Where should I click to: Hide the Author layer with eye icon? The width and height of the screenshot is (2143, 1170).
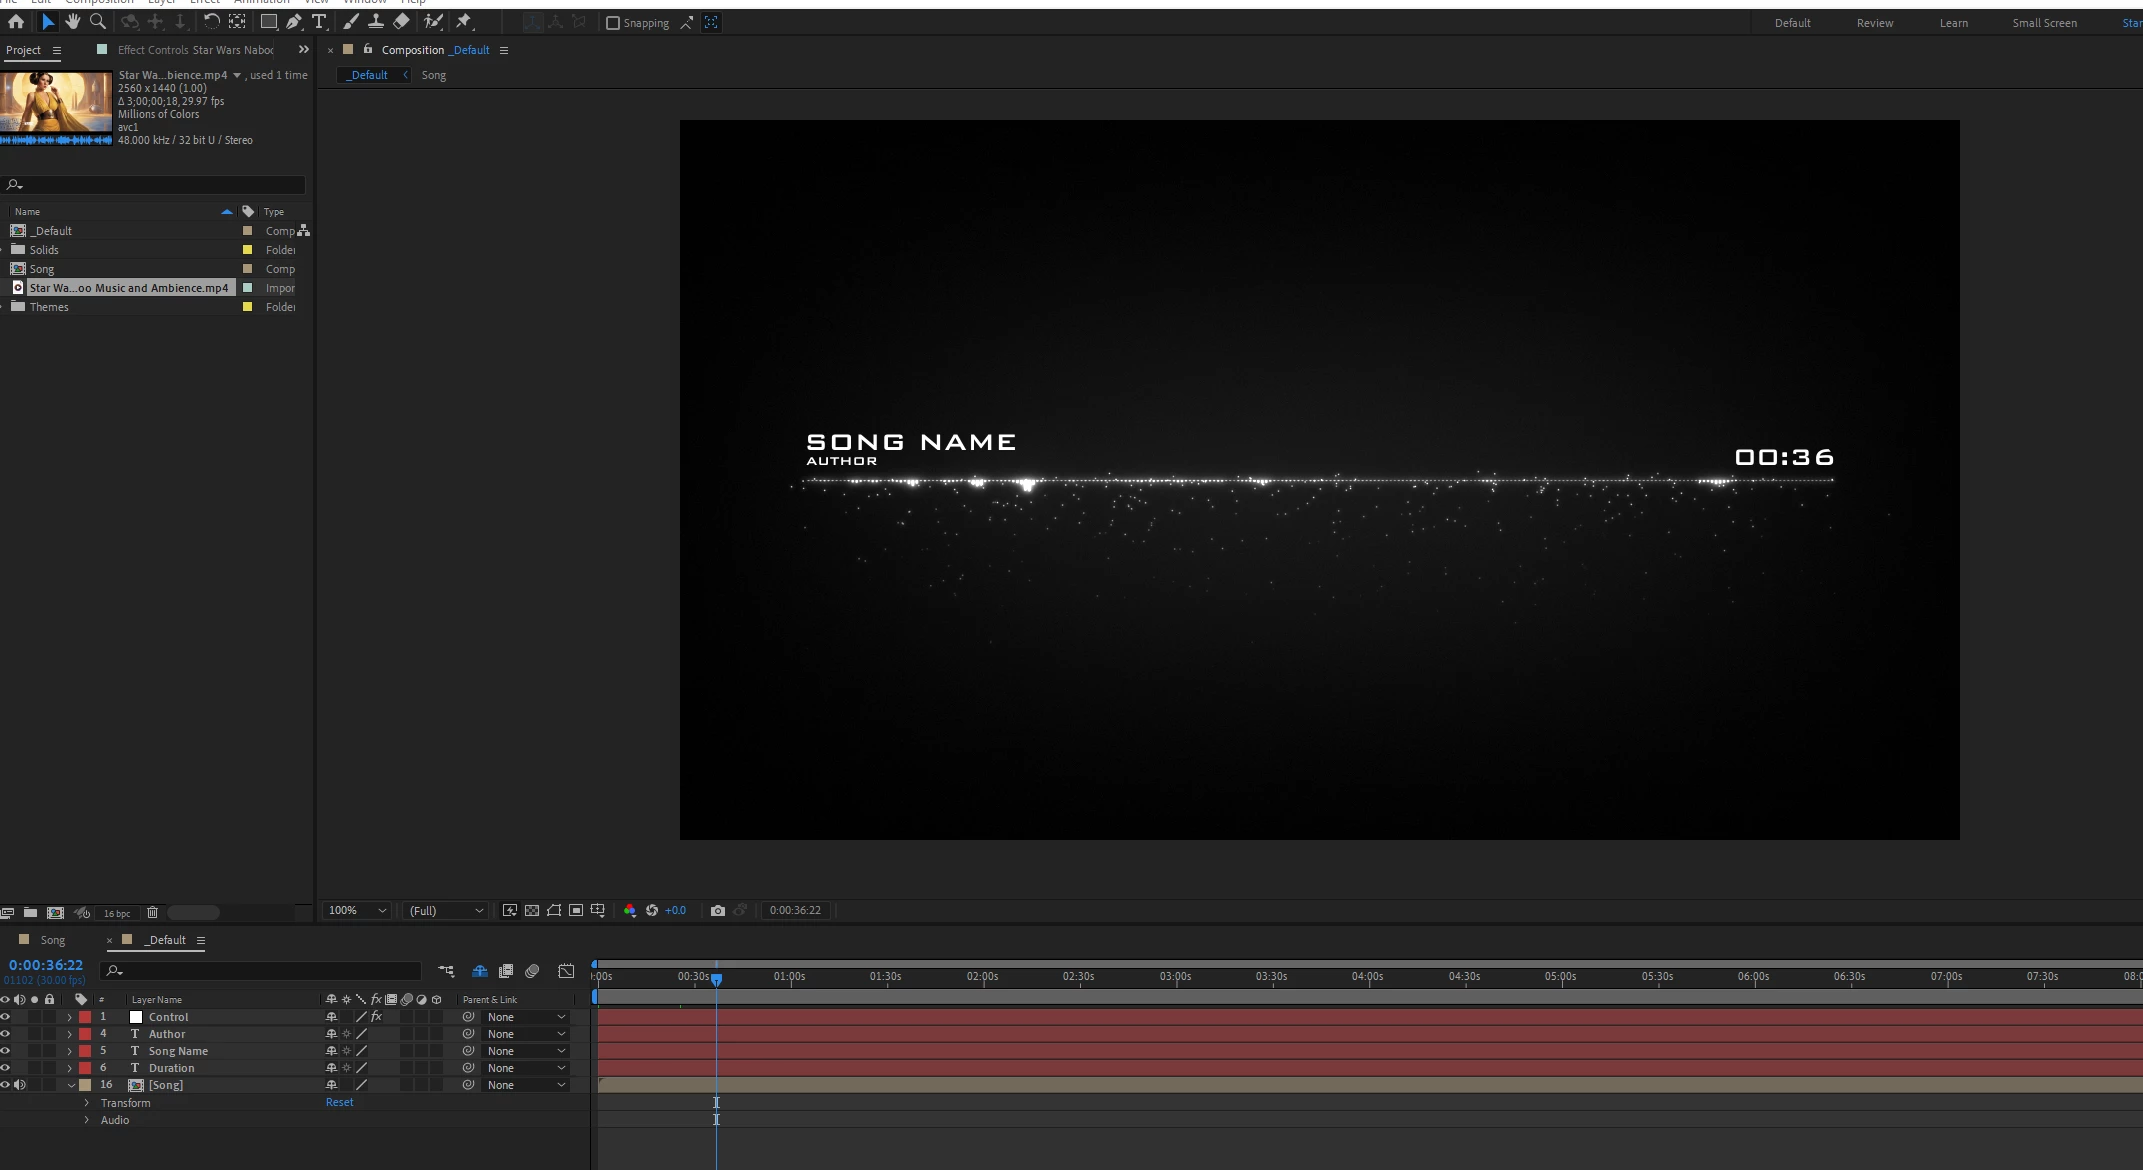5,1034
